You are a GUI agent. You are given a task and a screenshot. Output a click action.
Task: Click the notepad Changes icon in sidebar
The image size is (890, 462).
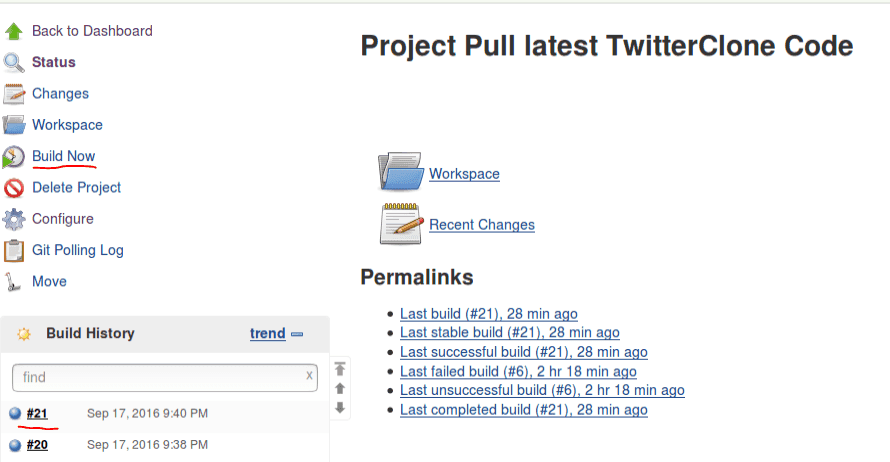click(x=14, y=94)
